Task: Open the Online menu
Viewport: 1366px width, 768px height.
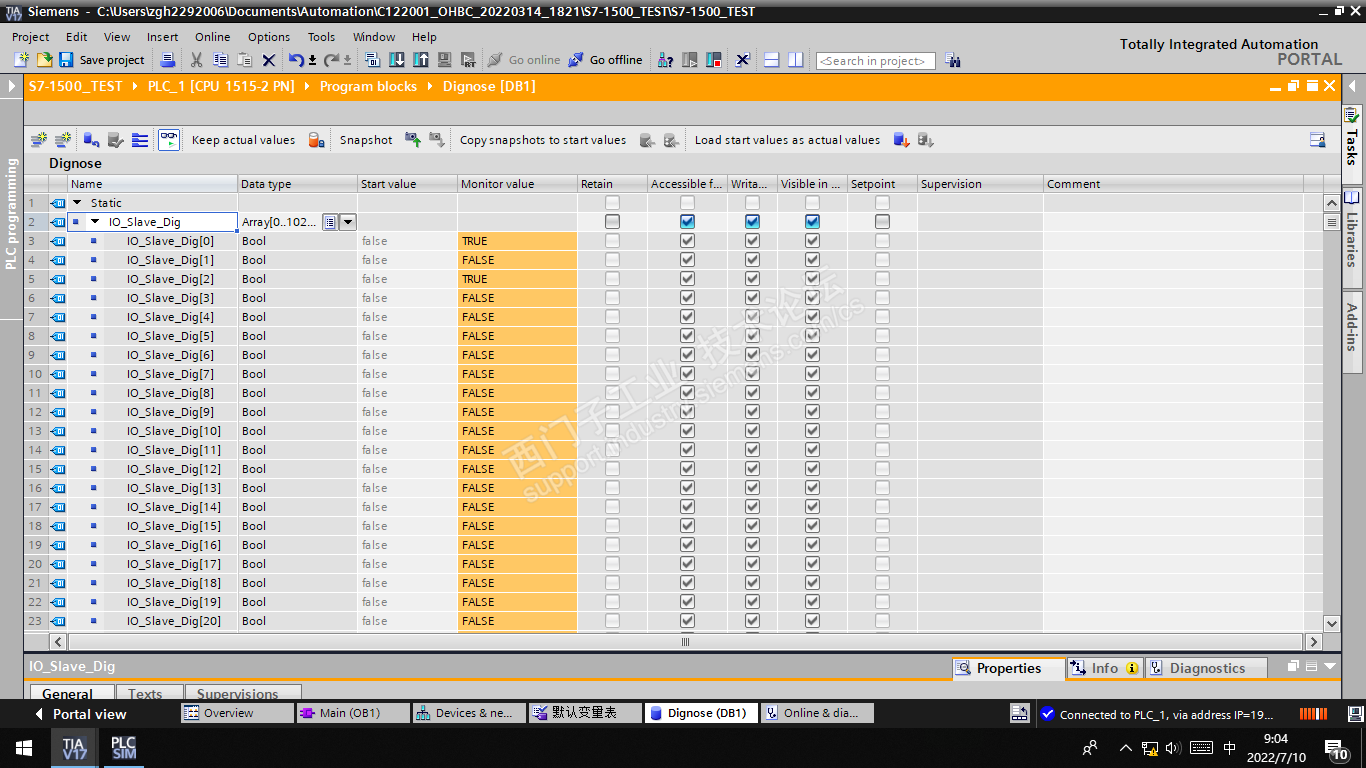Action: [213, 37]
